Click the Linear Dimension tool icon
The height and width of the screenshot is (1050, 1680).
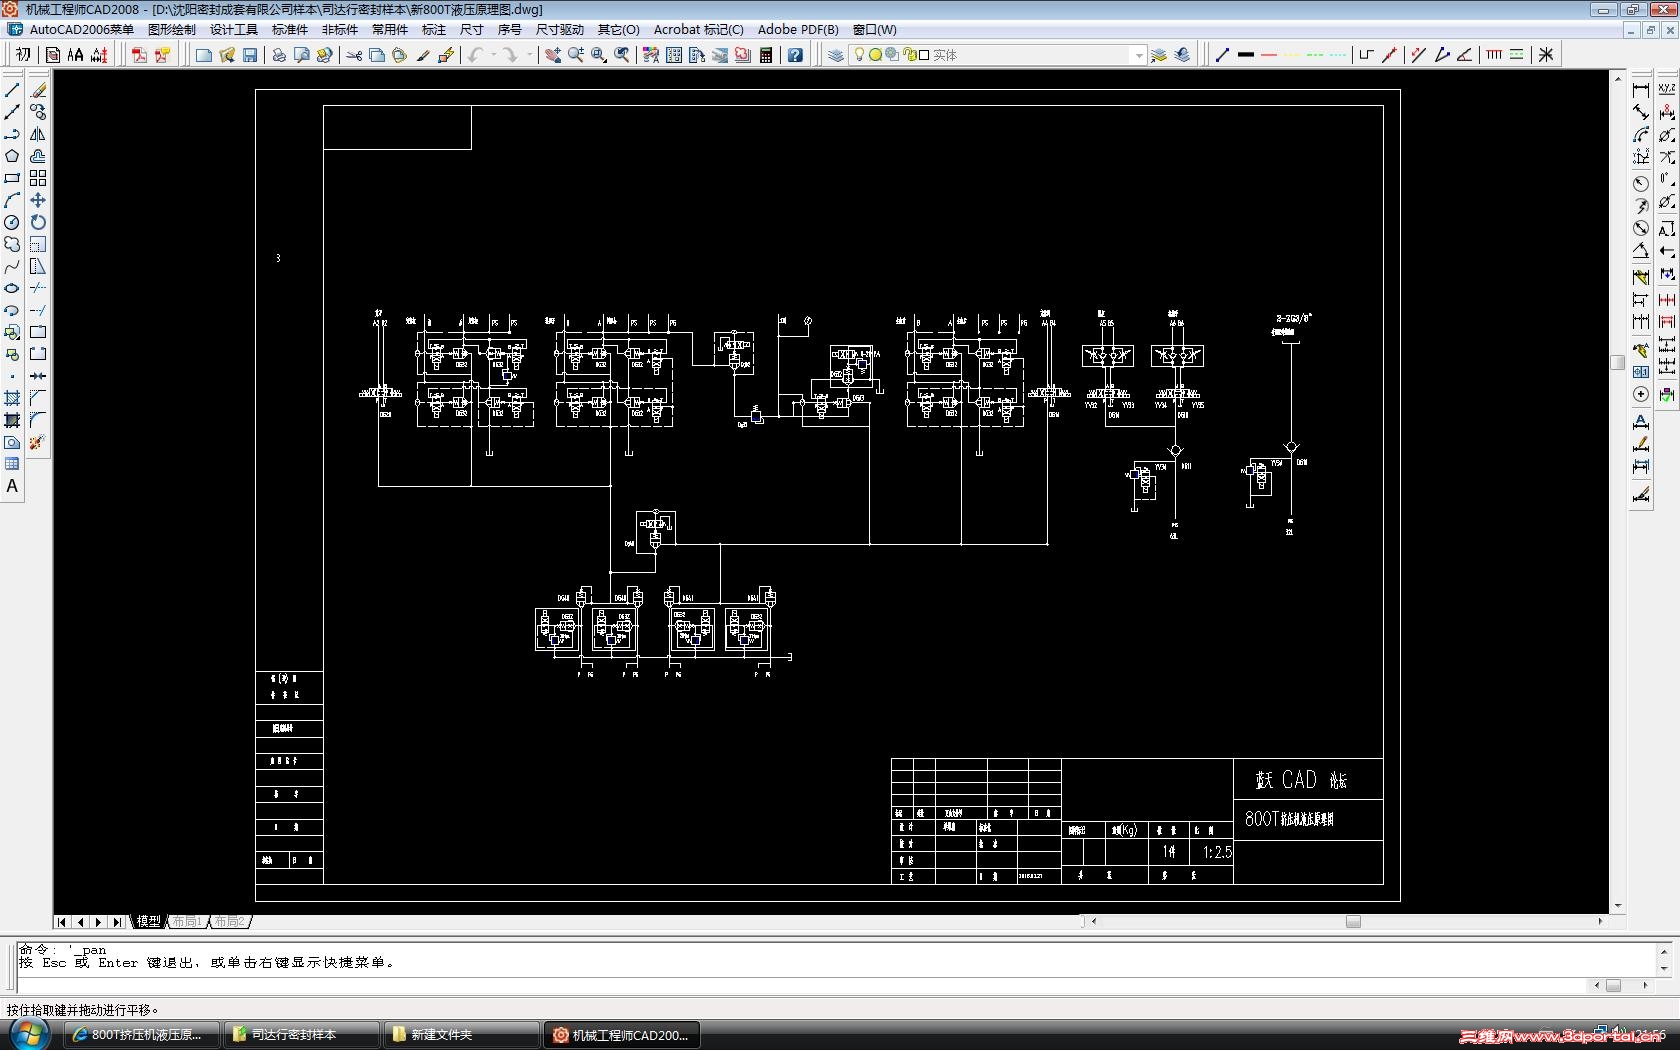click(x=1641, y=90)
